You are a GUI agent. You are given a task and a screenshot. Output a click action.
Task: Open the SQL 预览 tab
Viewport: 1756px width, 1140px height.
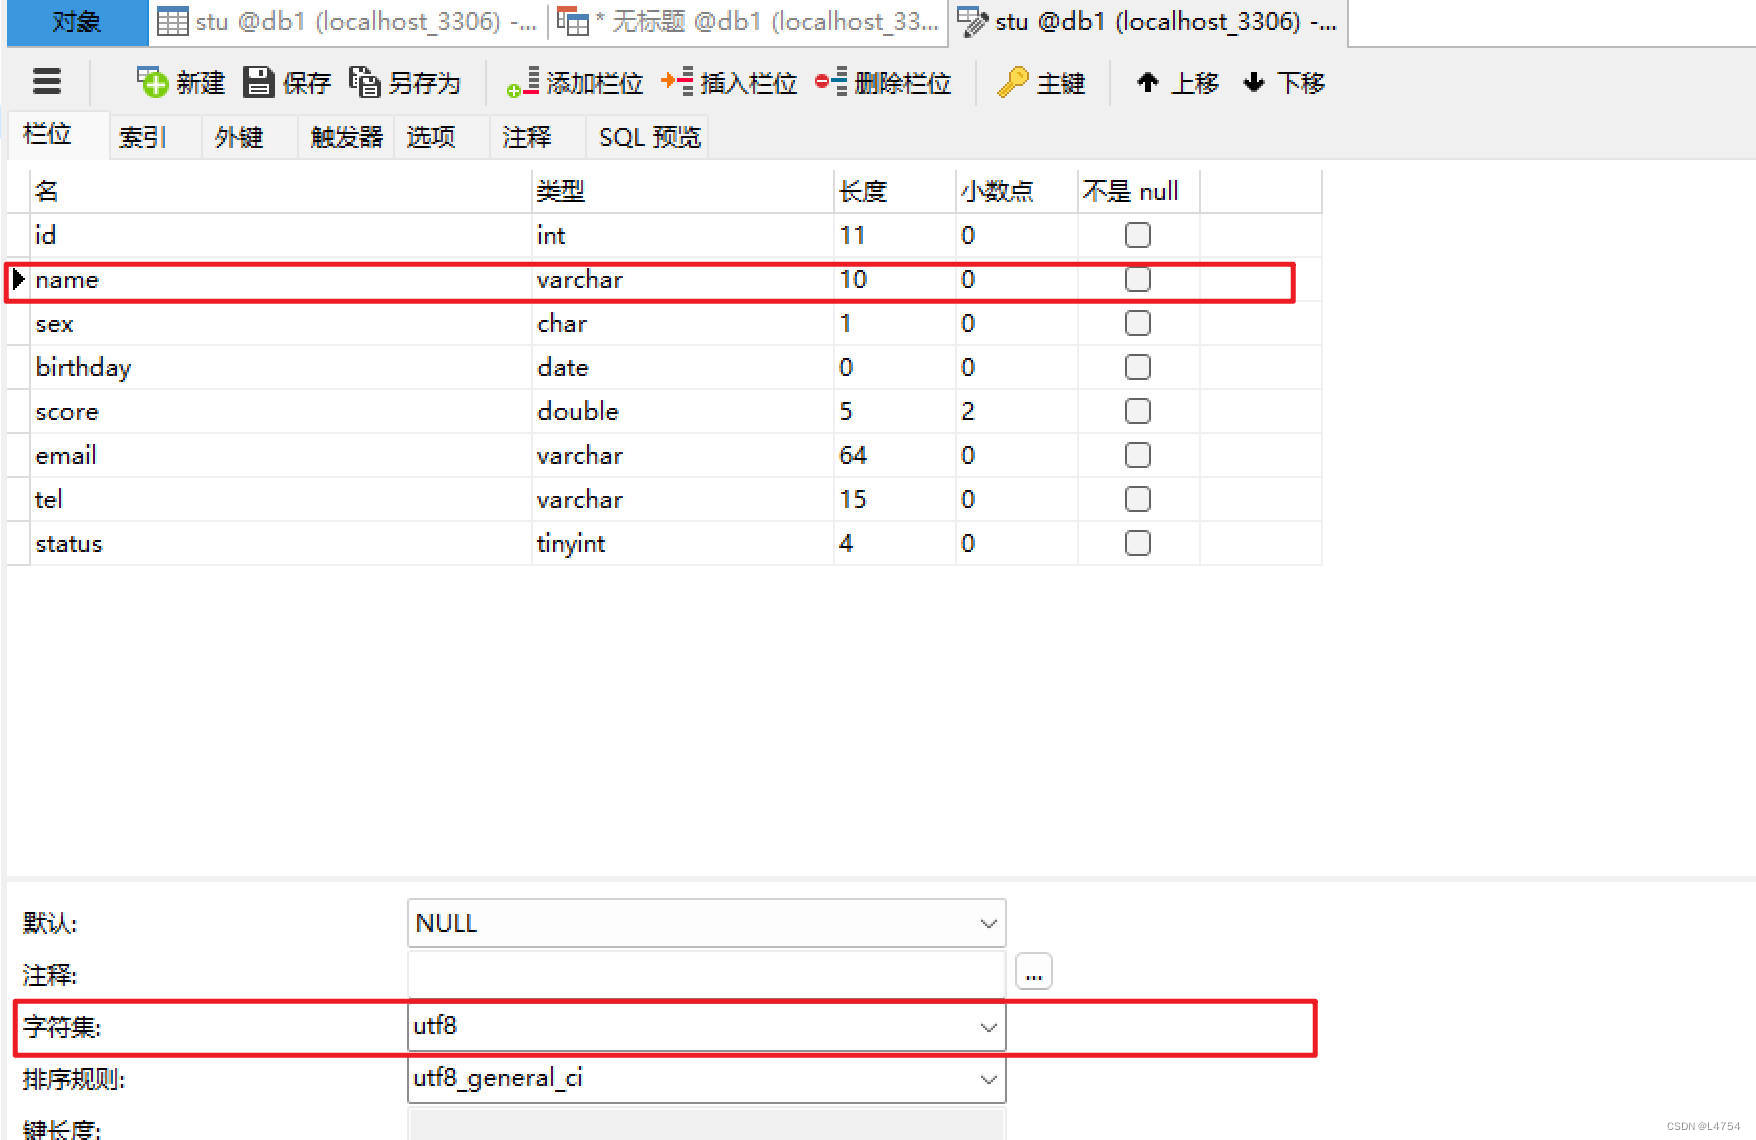pyautogui.click(x=647, y=136)
